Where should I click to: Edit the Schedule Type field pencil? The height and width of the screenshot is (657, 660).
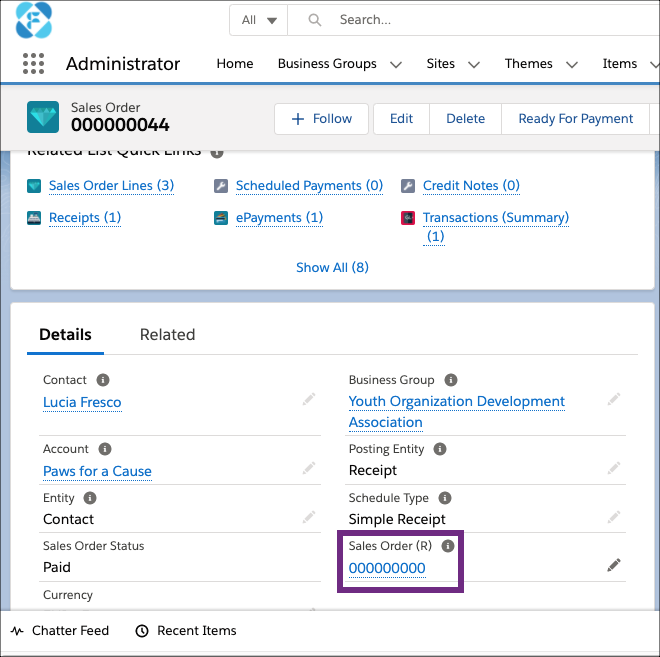(614, 517)
